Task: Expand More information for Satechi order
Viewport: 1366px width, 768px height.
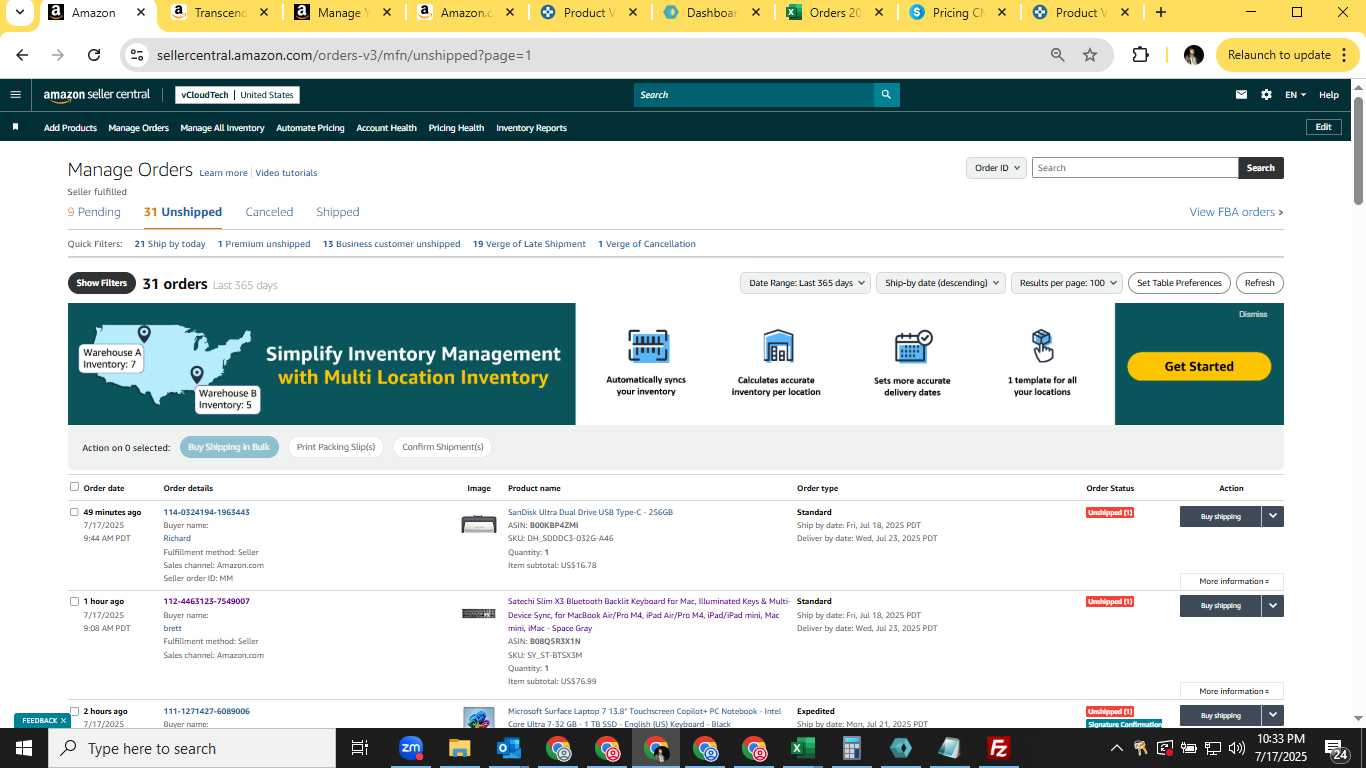Action: [1233, 691]
